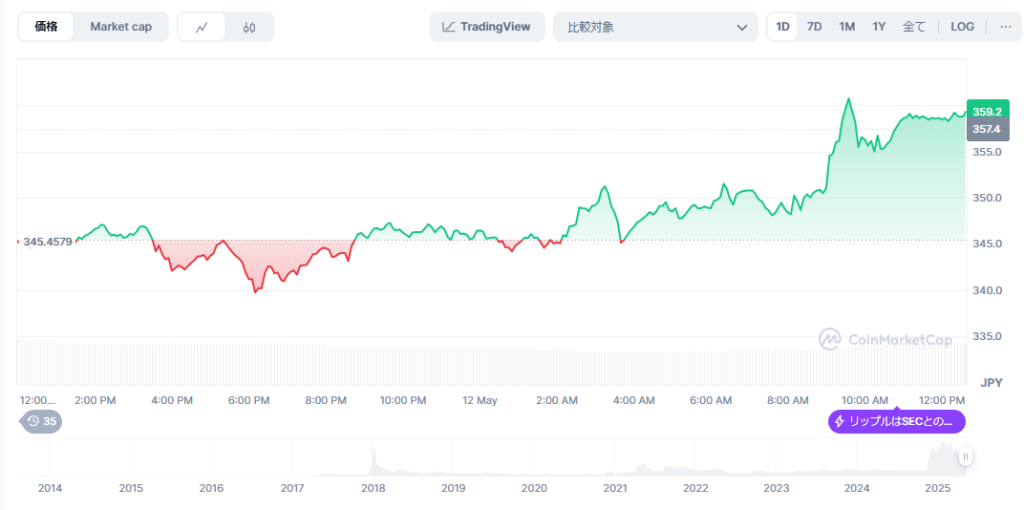Click the pause handle on range slider
Image resolution: width=1024 pixels, height=510 pixels.
coord(965,457)
